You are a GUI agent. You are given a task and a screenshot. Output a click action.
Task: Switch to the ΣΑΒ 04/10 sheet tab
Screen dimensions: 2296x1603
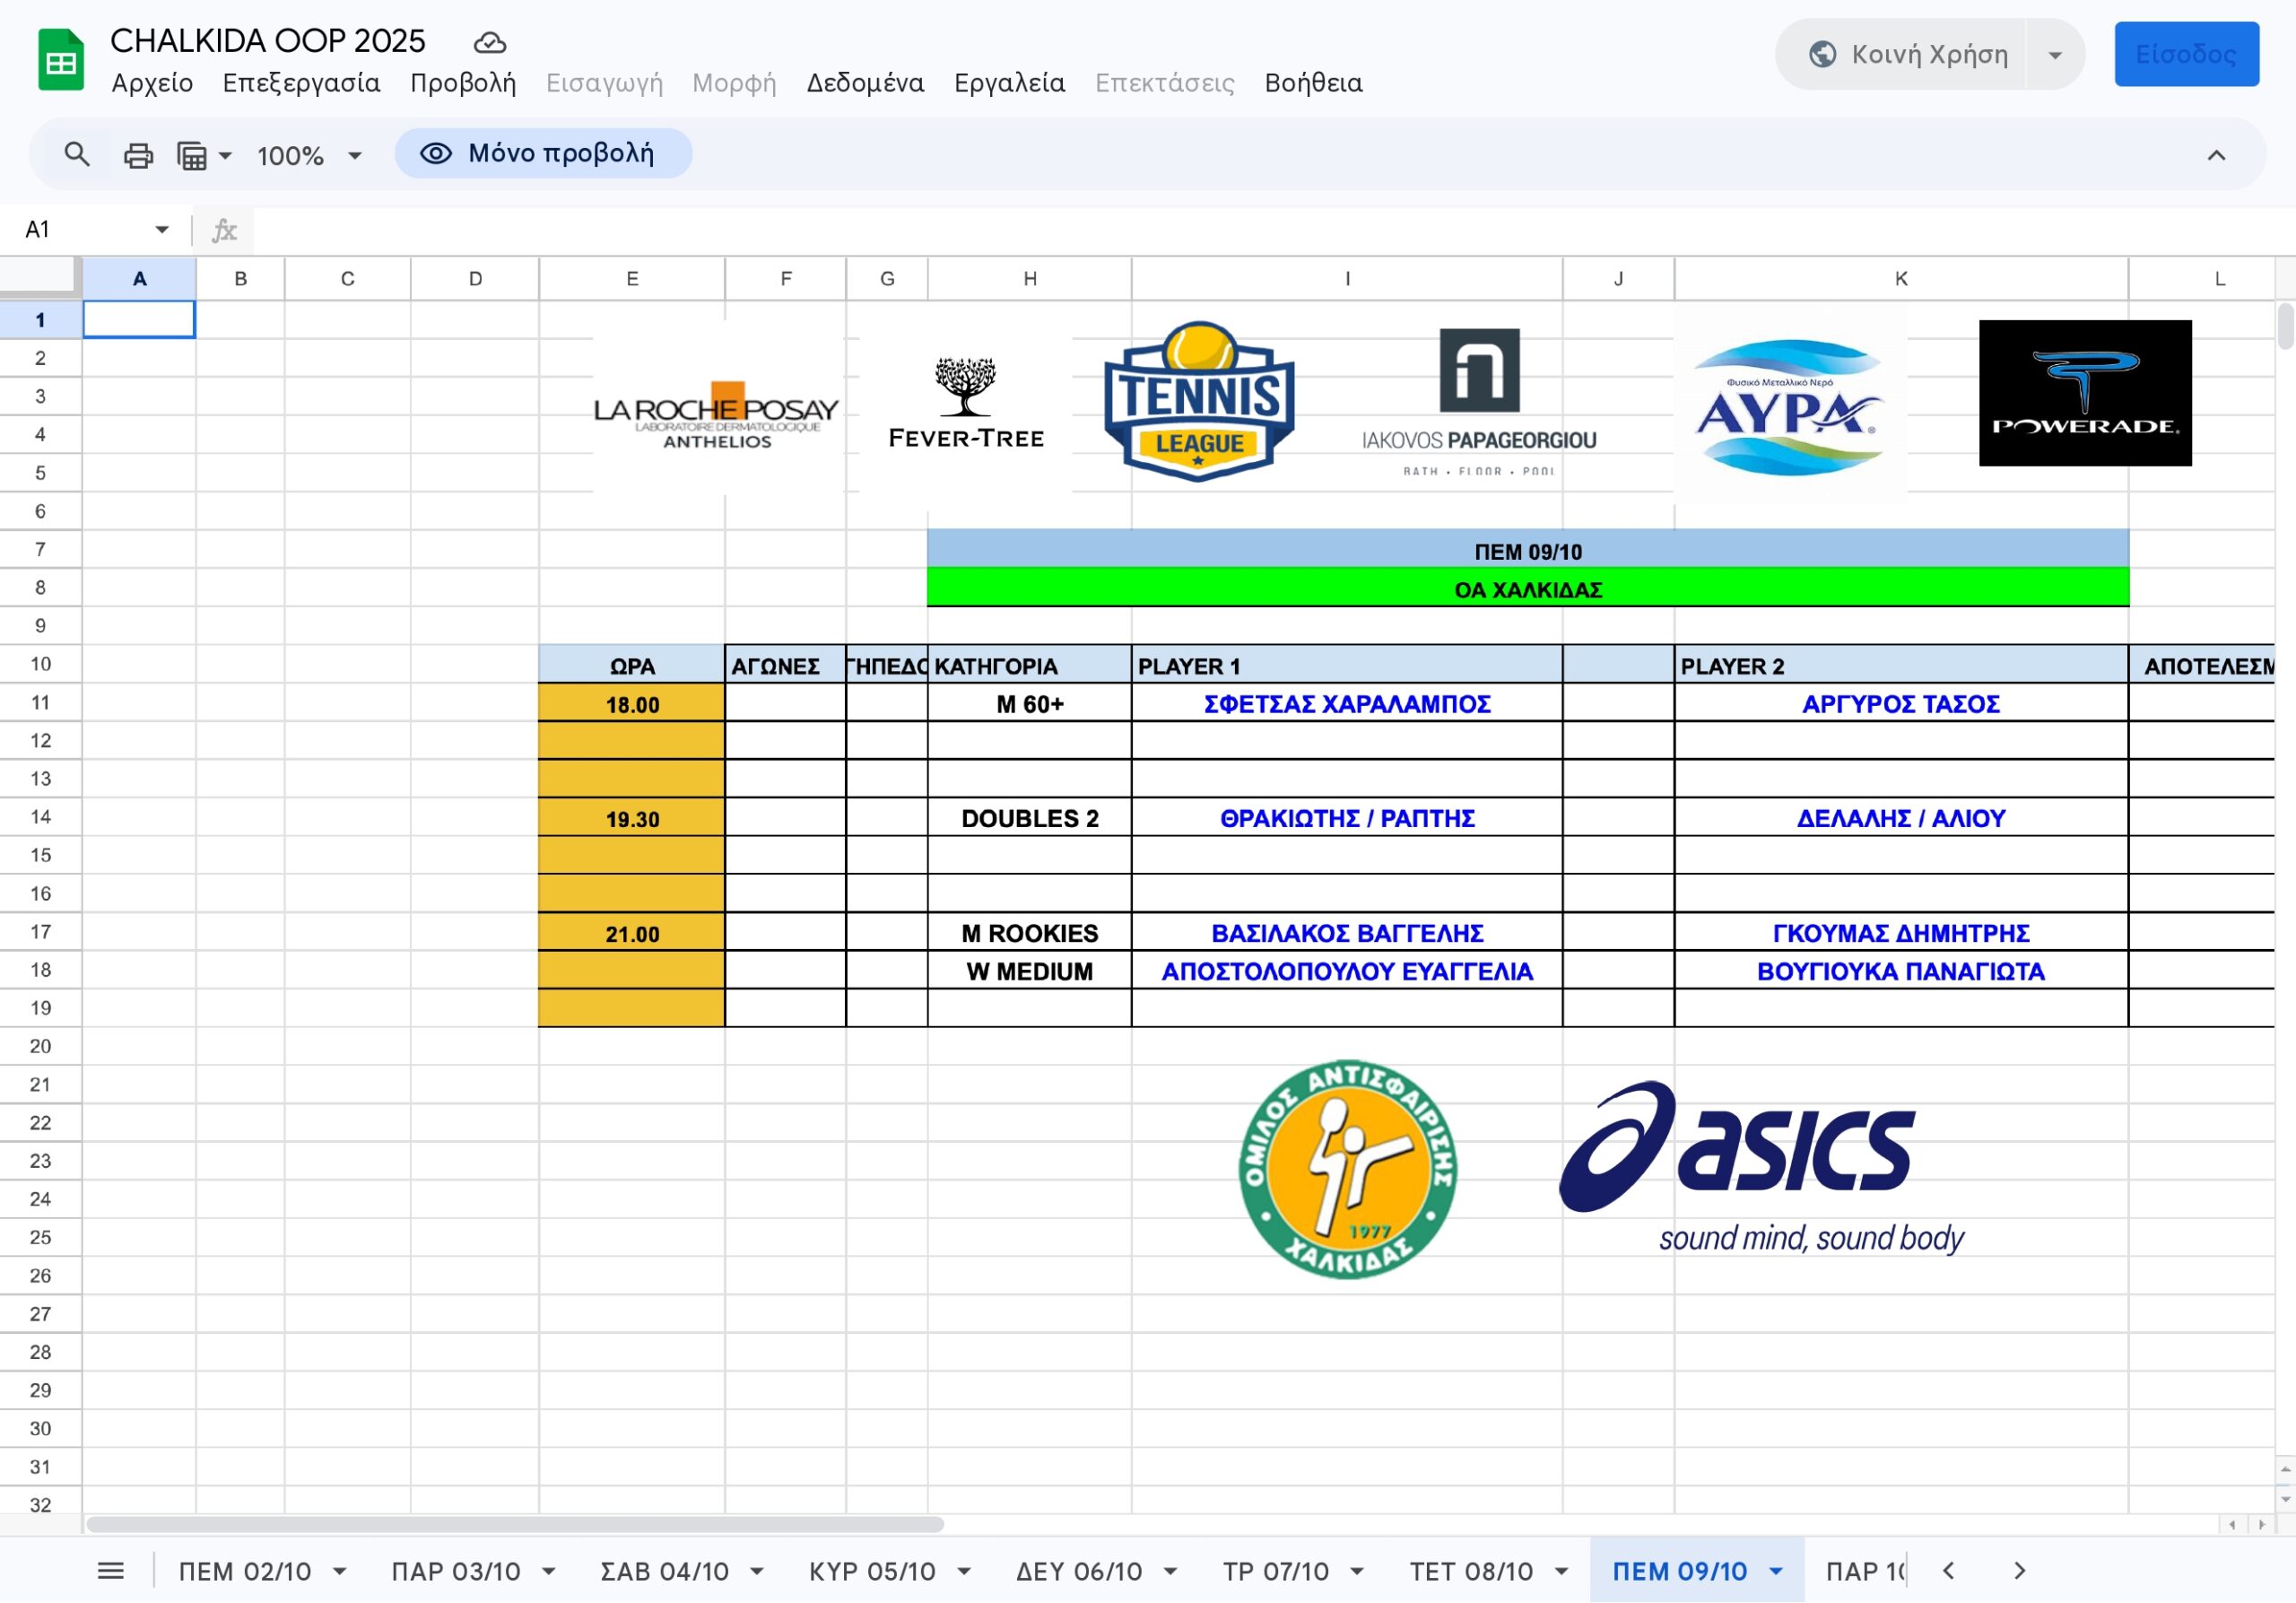664,1571
